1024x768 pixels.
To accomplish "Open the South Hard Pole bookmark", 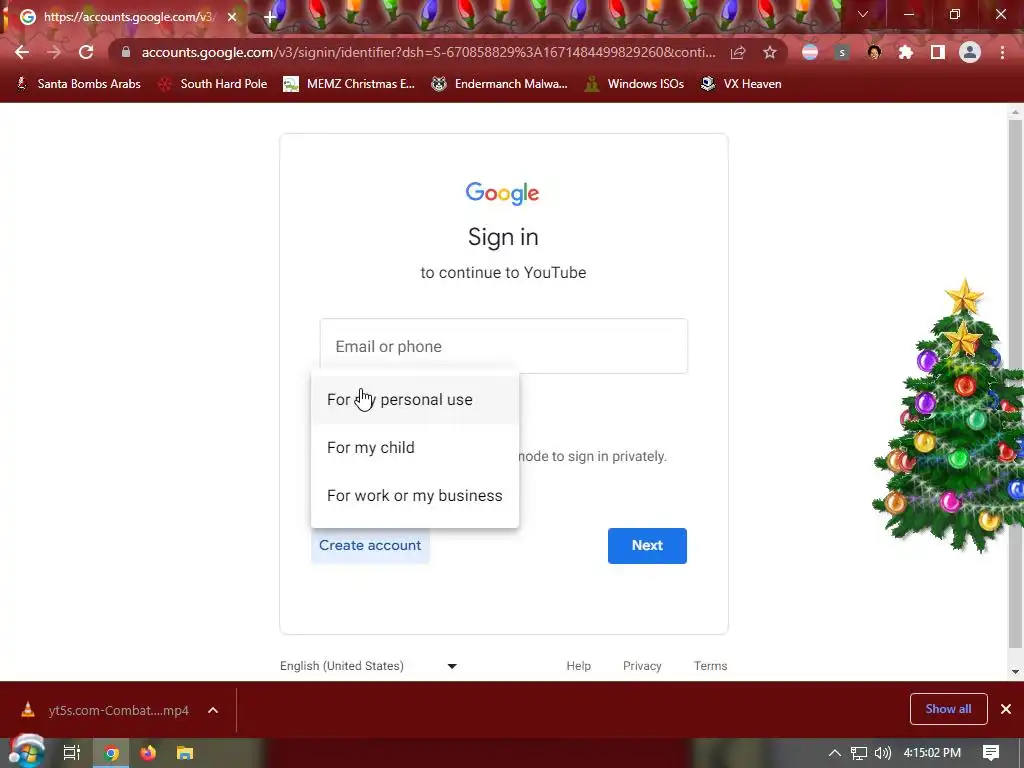I will 213,84.
